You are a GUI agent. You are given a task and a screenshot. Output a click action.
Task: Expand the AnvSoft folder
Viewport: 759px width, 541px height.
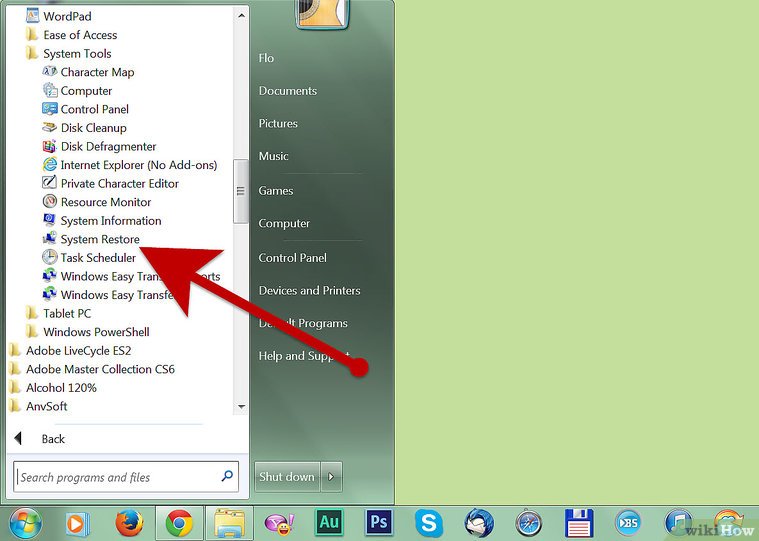pos(39,406)
